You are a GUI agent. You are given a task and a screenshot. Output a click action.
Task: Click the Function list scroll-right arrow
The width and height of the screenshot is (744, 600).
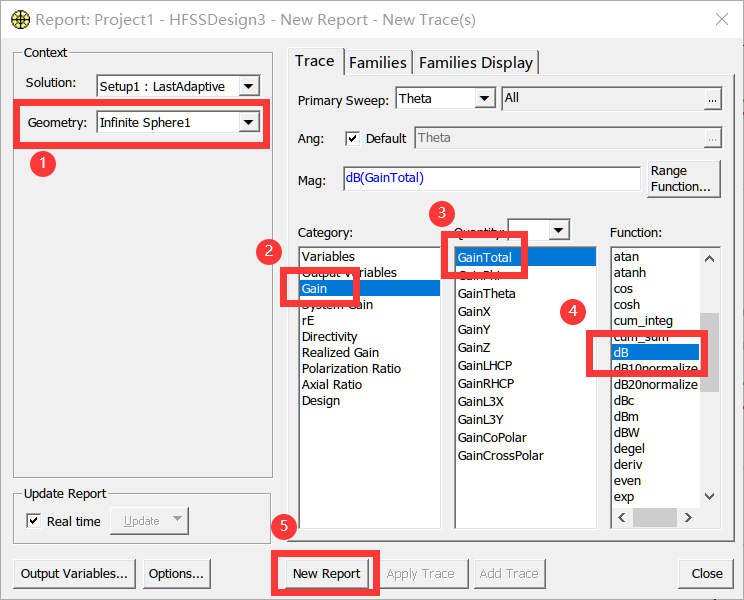(688, 517)
